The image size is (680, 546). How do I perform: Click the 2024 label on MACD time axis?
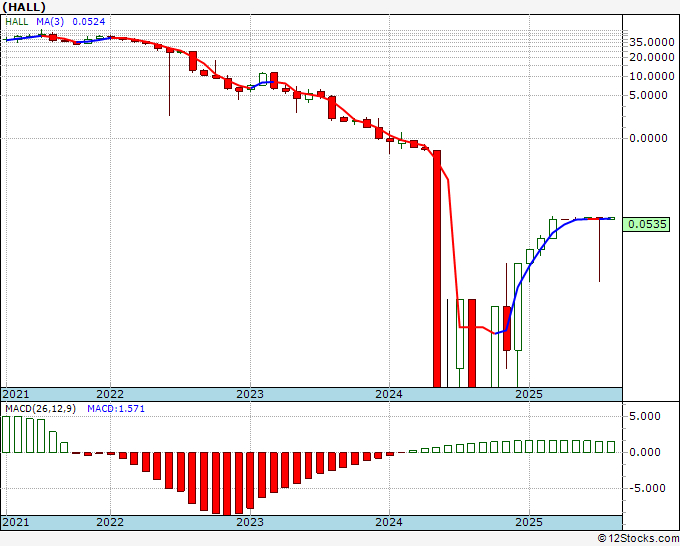click(389, 522)
